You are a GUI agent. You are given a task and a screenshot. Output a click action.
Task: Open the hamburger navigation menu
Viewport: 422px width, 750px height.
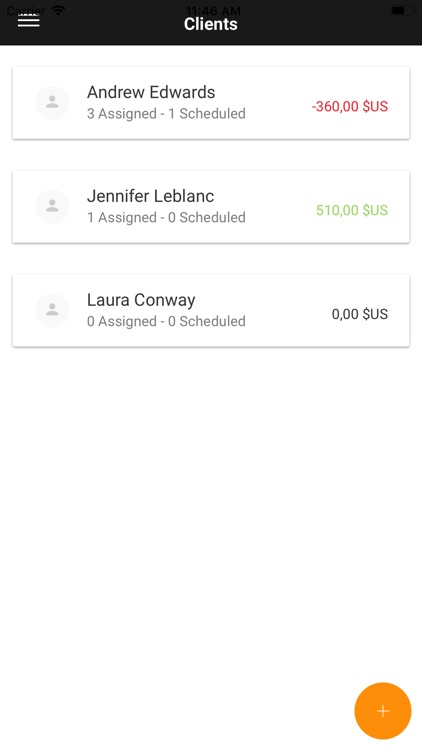click(x=29, y=21)
